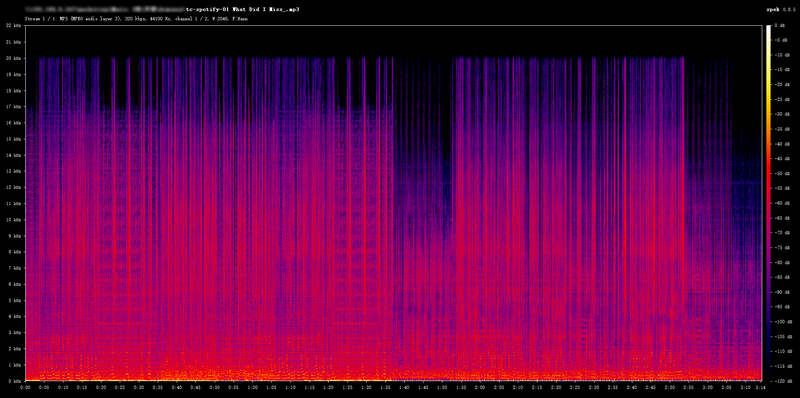
Task: Click the "10 kHz" frequency axis label
Action: click(13, 219)
